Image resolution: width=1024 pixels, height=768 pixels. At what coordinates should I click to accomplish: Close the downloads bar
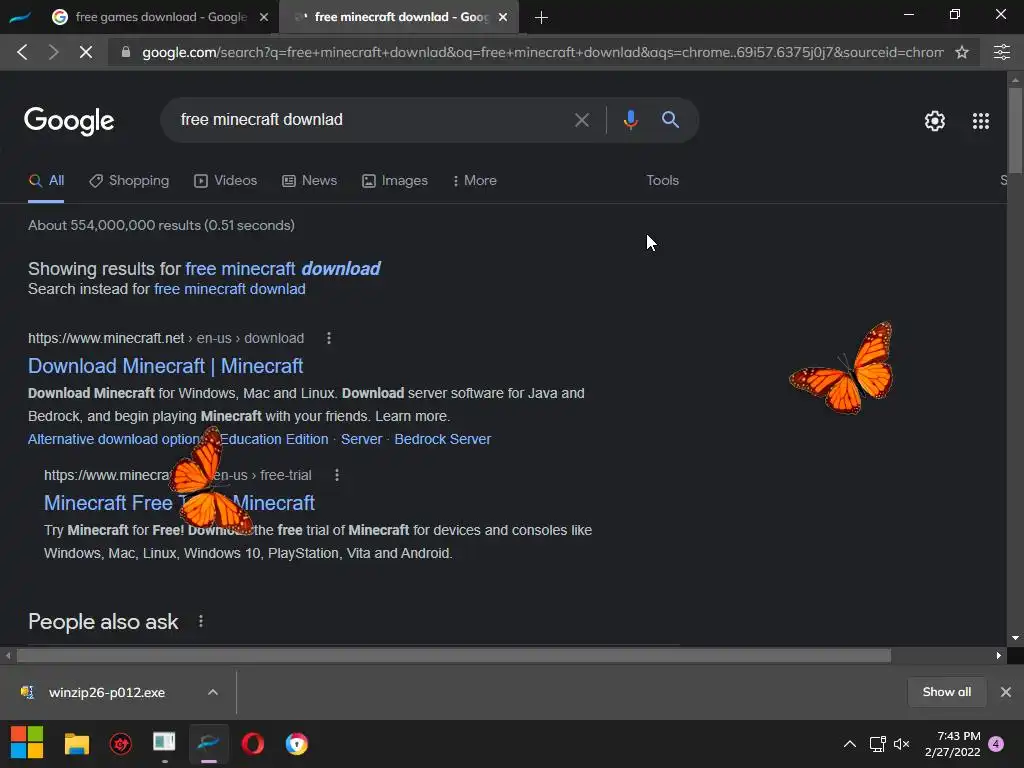coord(1006,692)
